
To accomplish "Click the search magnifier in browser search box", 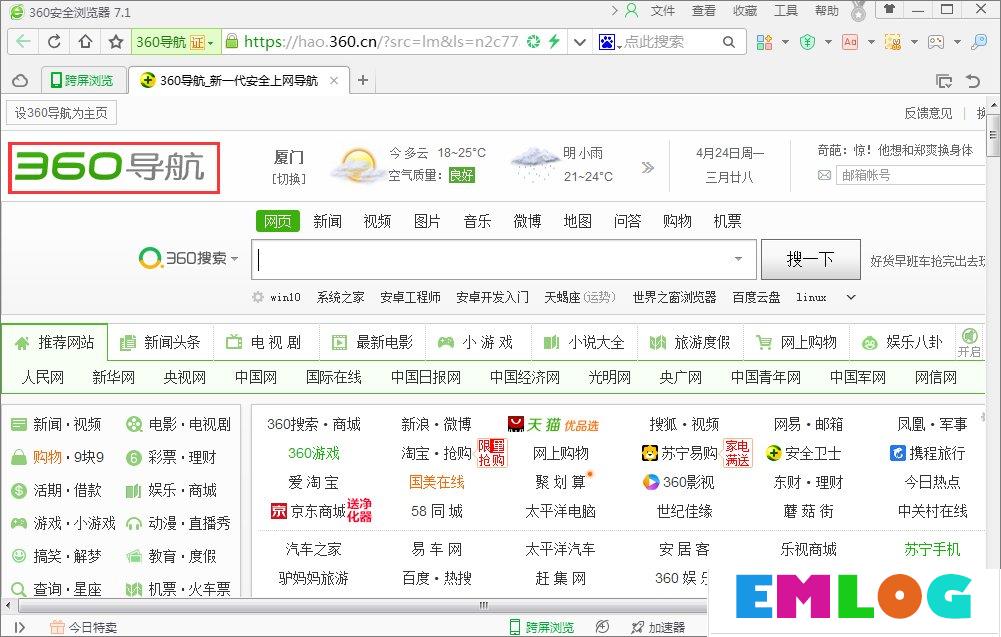I will tap(728, 42).
